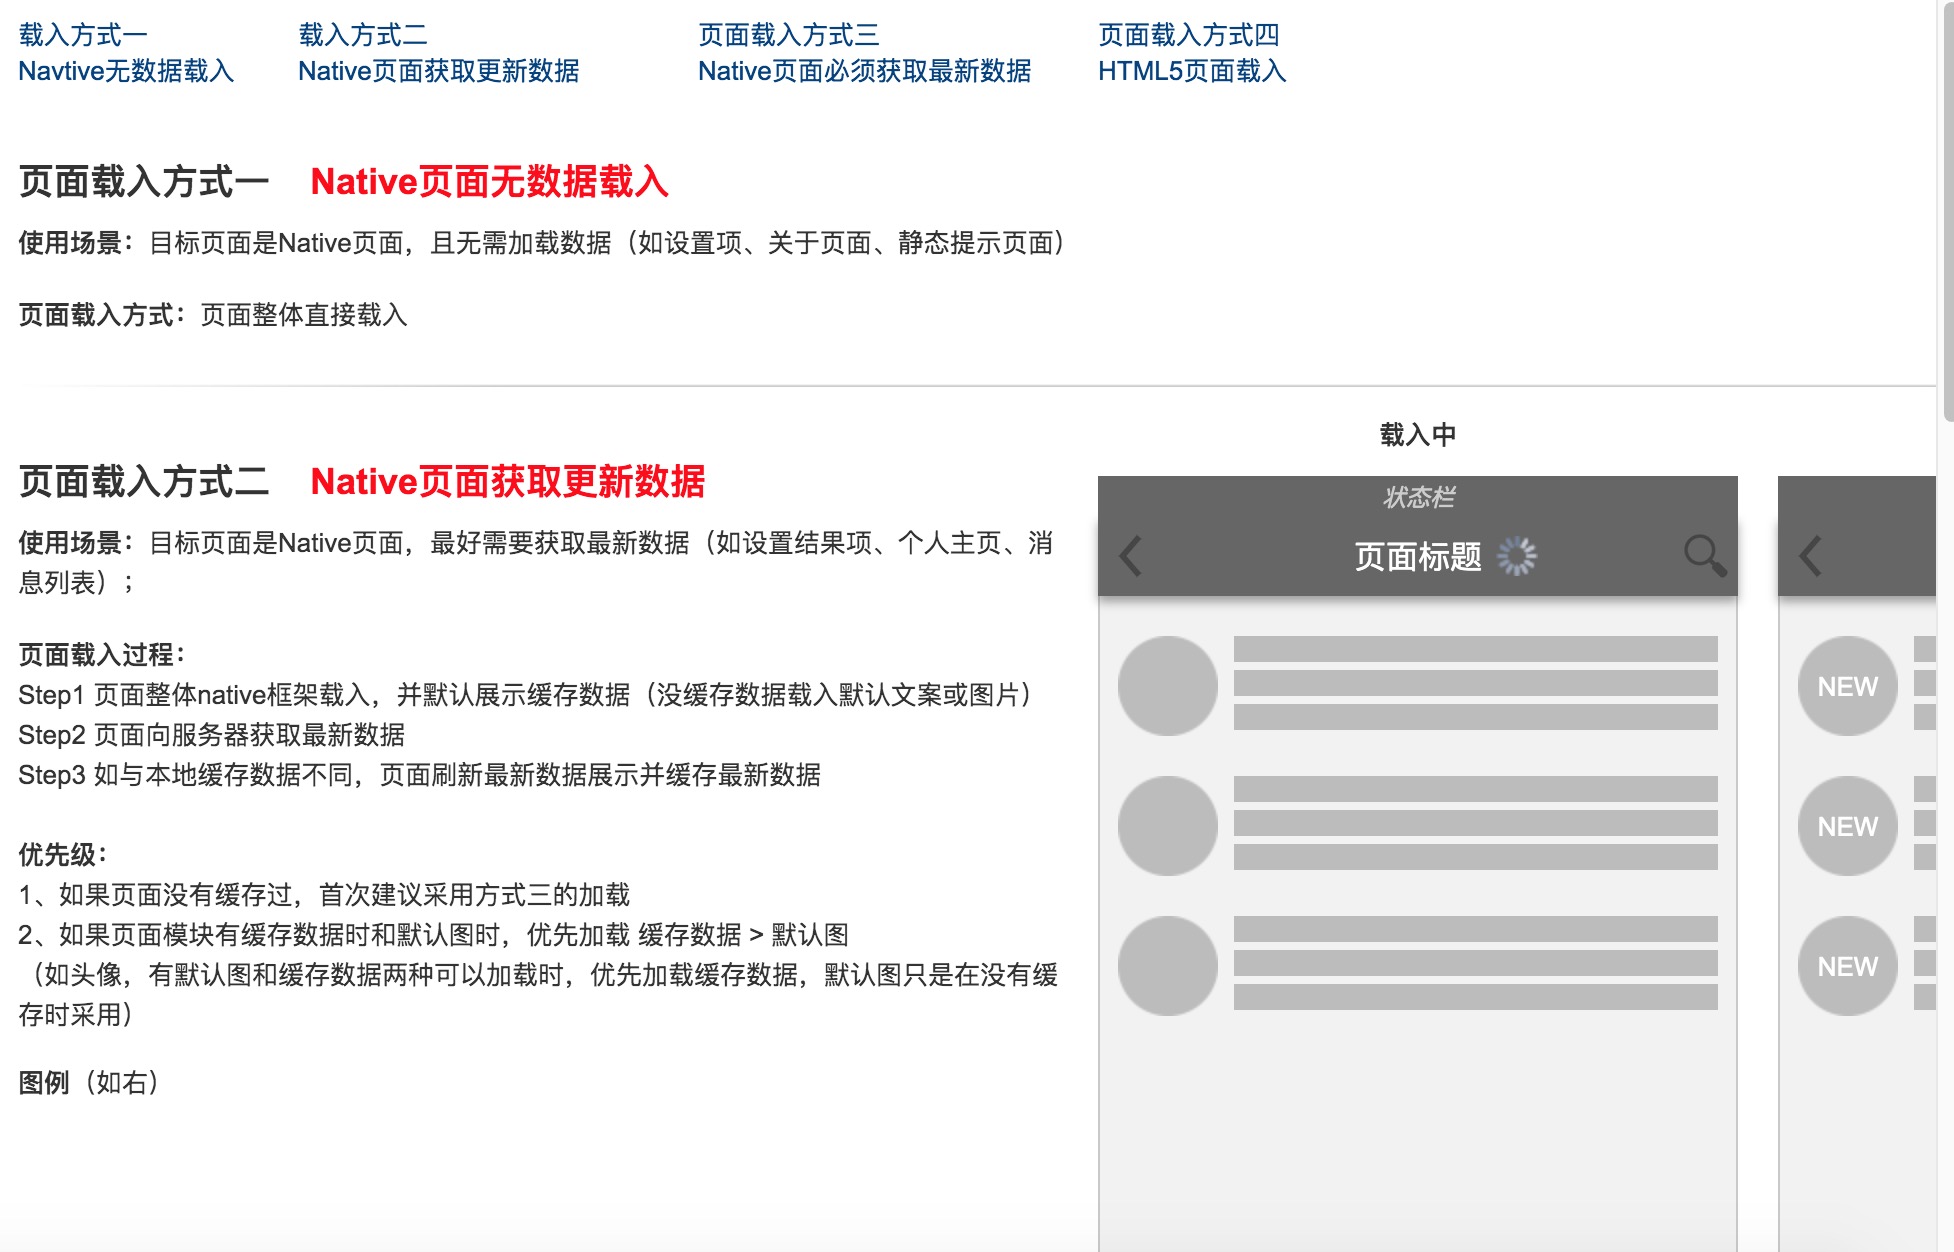Click the text 页面整体直接载入

(304, 315)
